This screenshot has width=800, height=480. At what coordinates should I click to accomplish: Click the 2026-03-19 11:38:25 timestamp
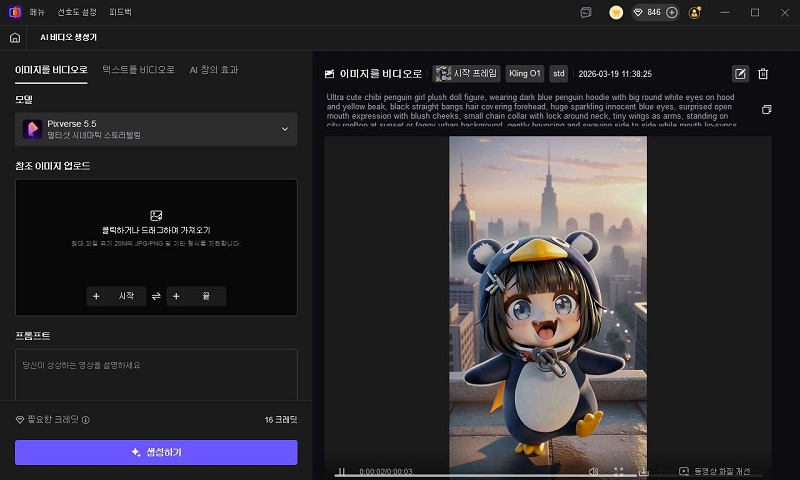tap(615, 74)
